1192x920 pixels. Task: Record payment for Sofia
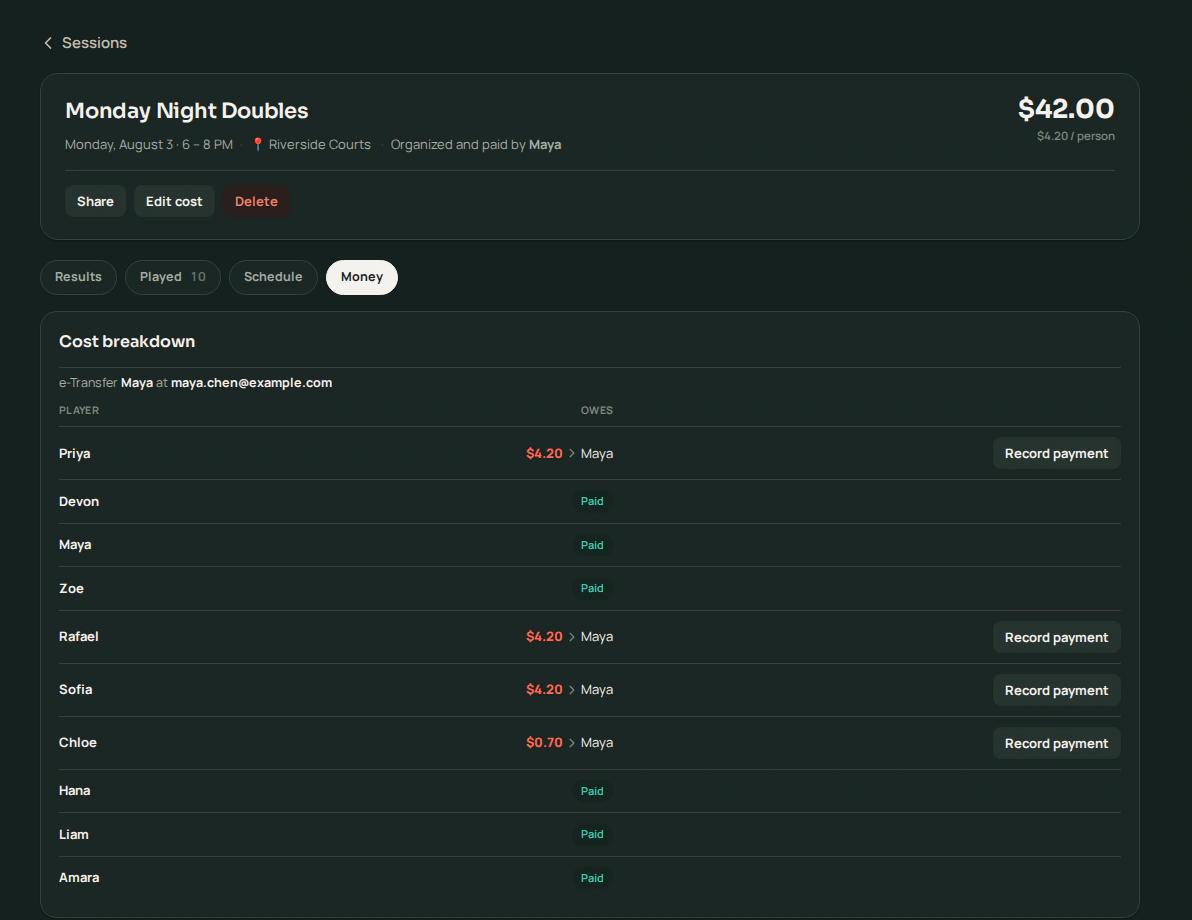tap(1056, 690)
